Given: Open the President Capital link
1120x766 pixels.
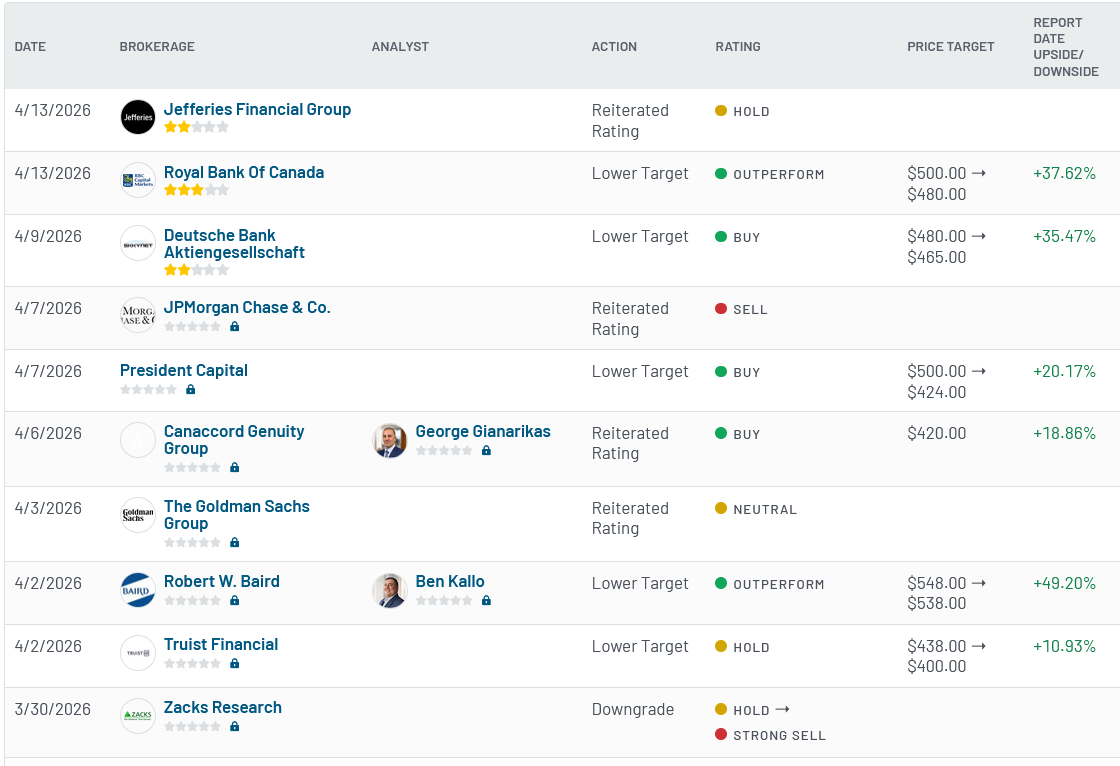Looking at the screenshot, I should coord(184,370).
